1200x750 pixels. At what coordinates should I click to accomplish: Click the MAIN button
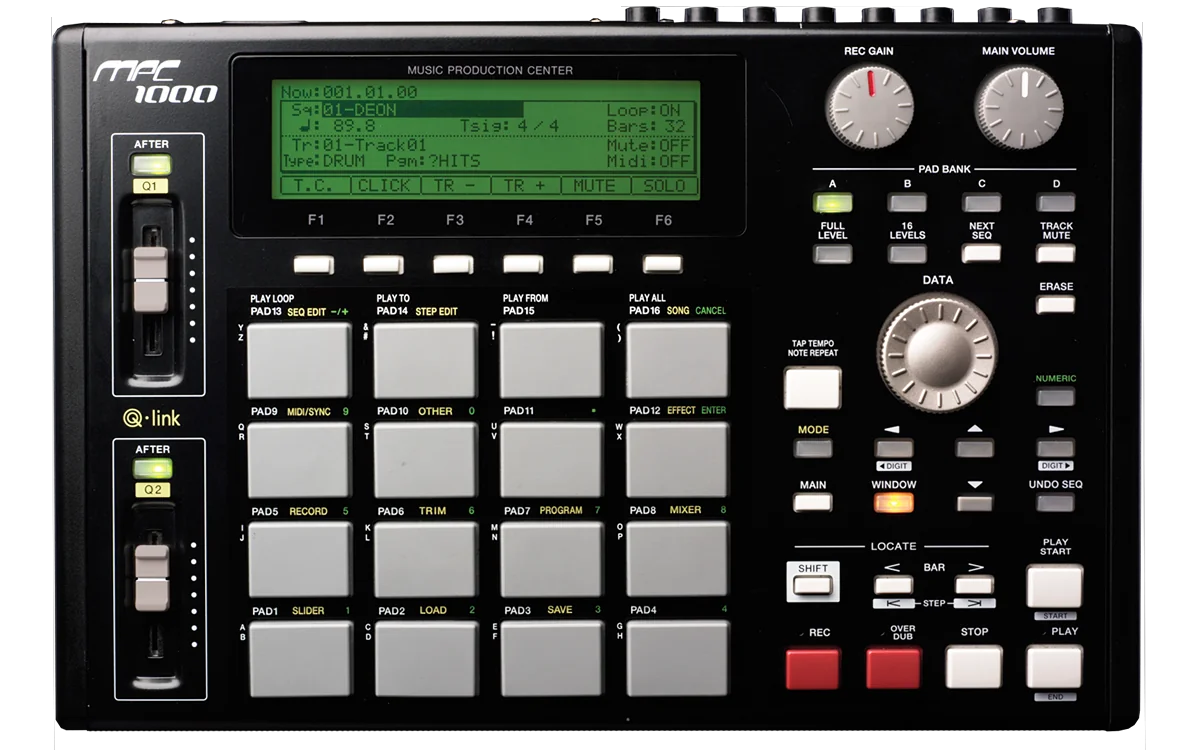point(813,502)
